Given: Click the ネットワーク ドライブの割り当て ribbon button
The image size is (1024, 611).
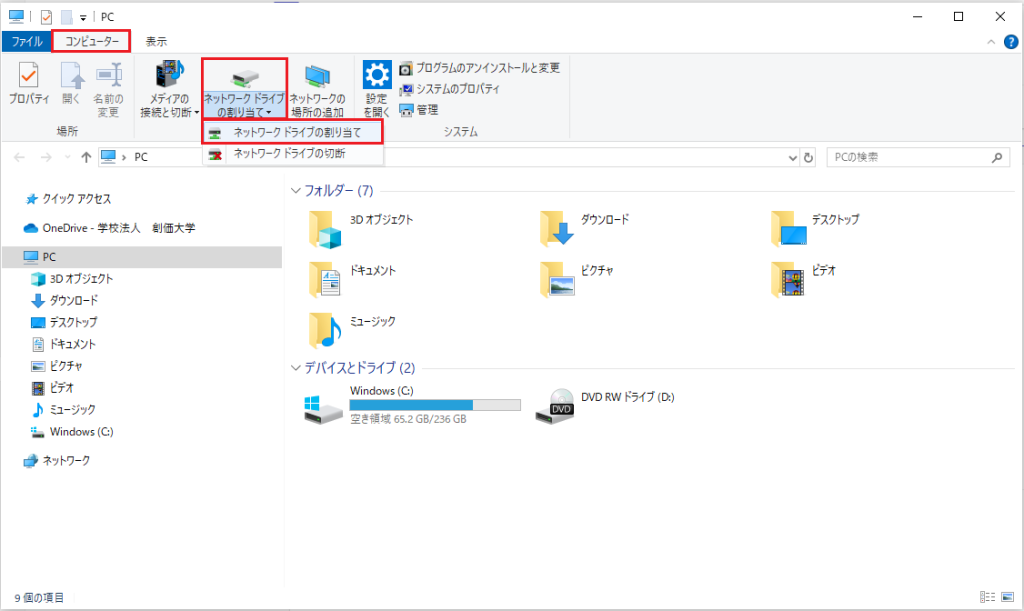Looking at the screenshot, I should tap(244, 89).
